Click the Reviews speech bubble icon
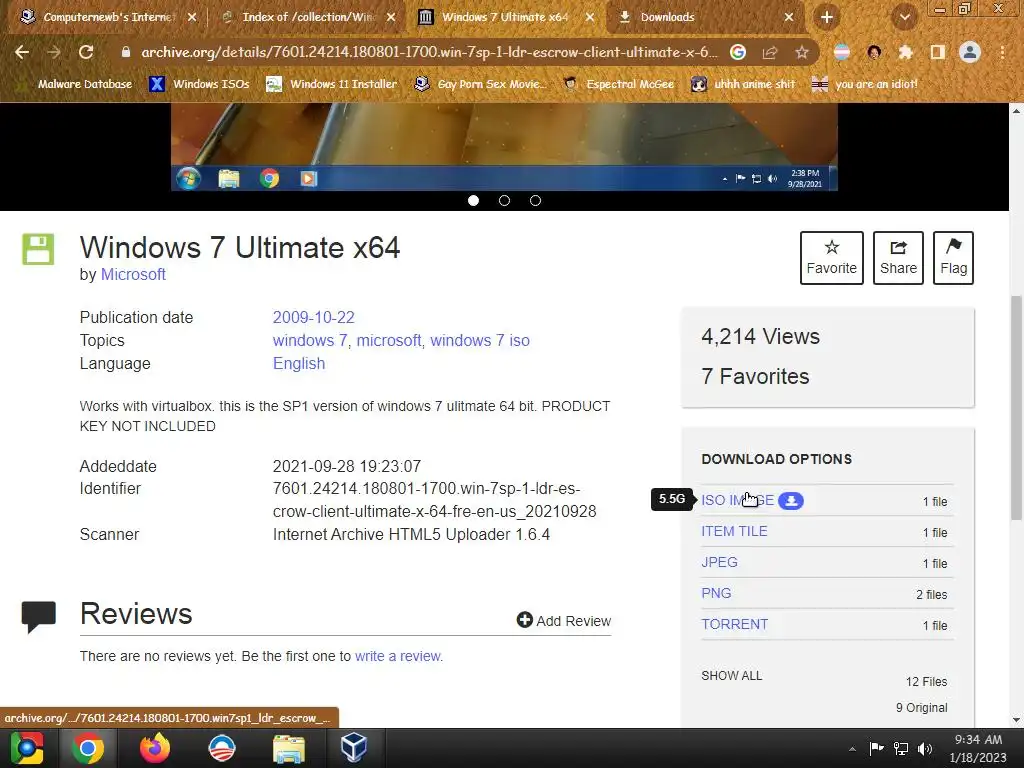 point(39,616)
